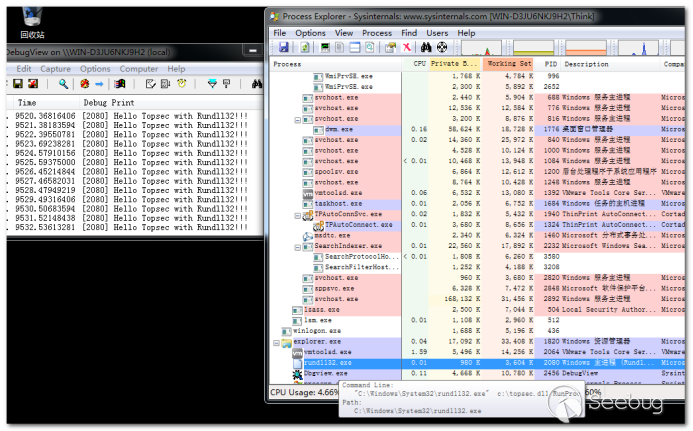Select the rundll32.exe process row
This screenshot has width=693, height=431.
click(330, 362)
